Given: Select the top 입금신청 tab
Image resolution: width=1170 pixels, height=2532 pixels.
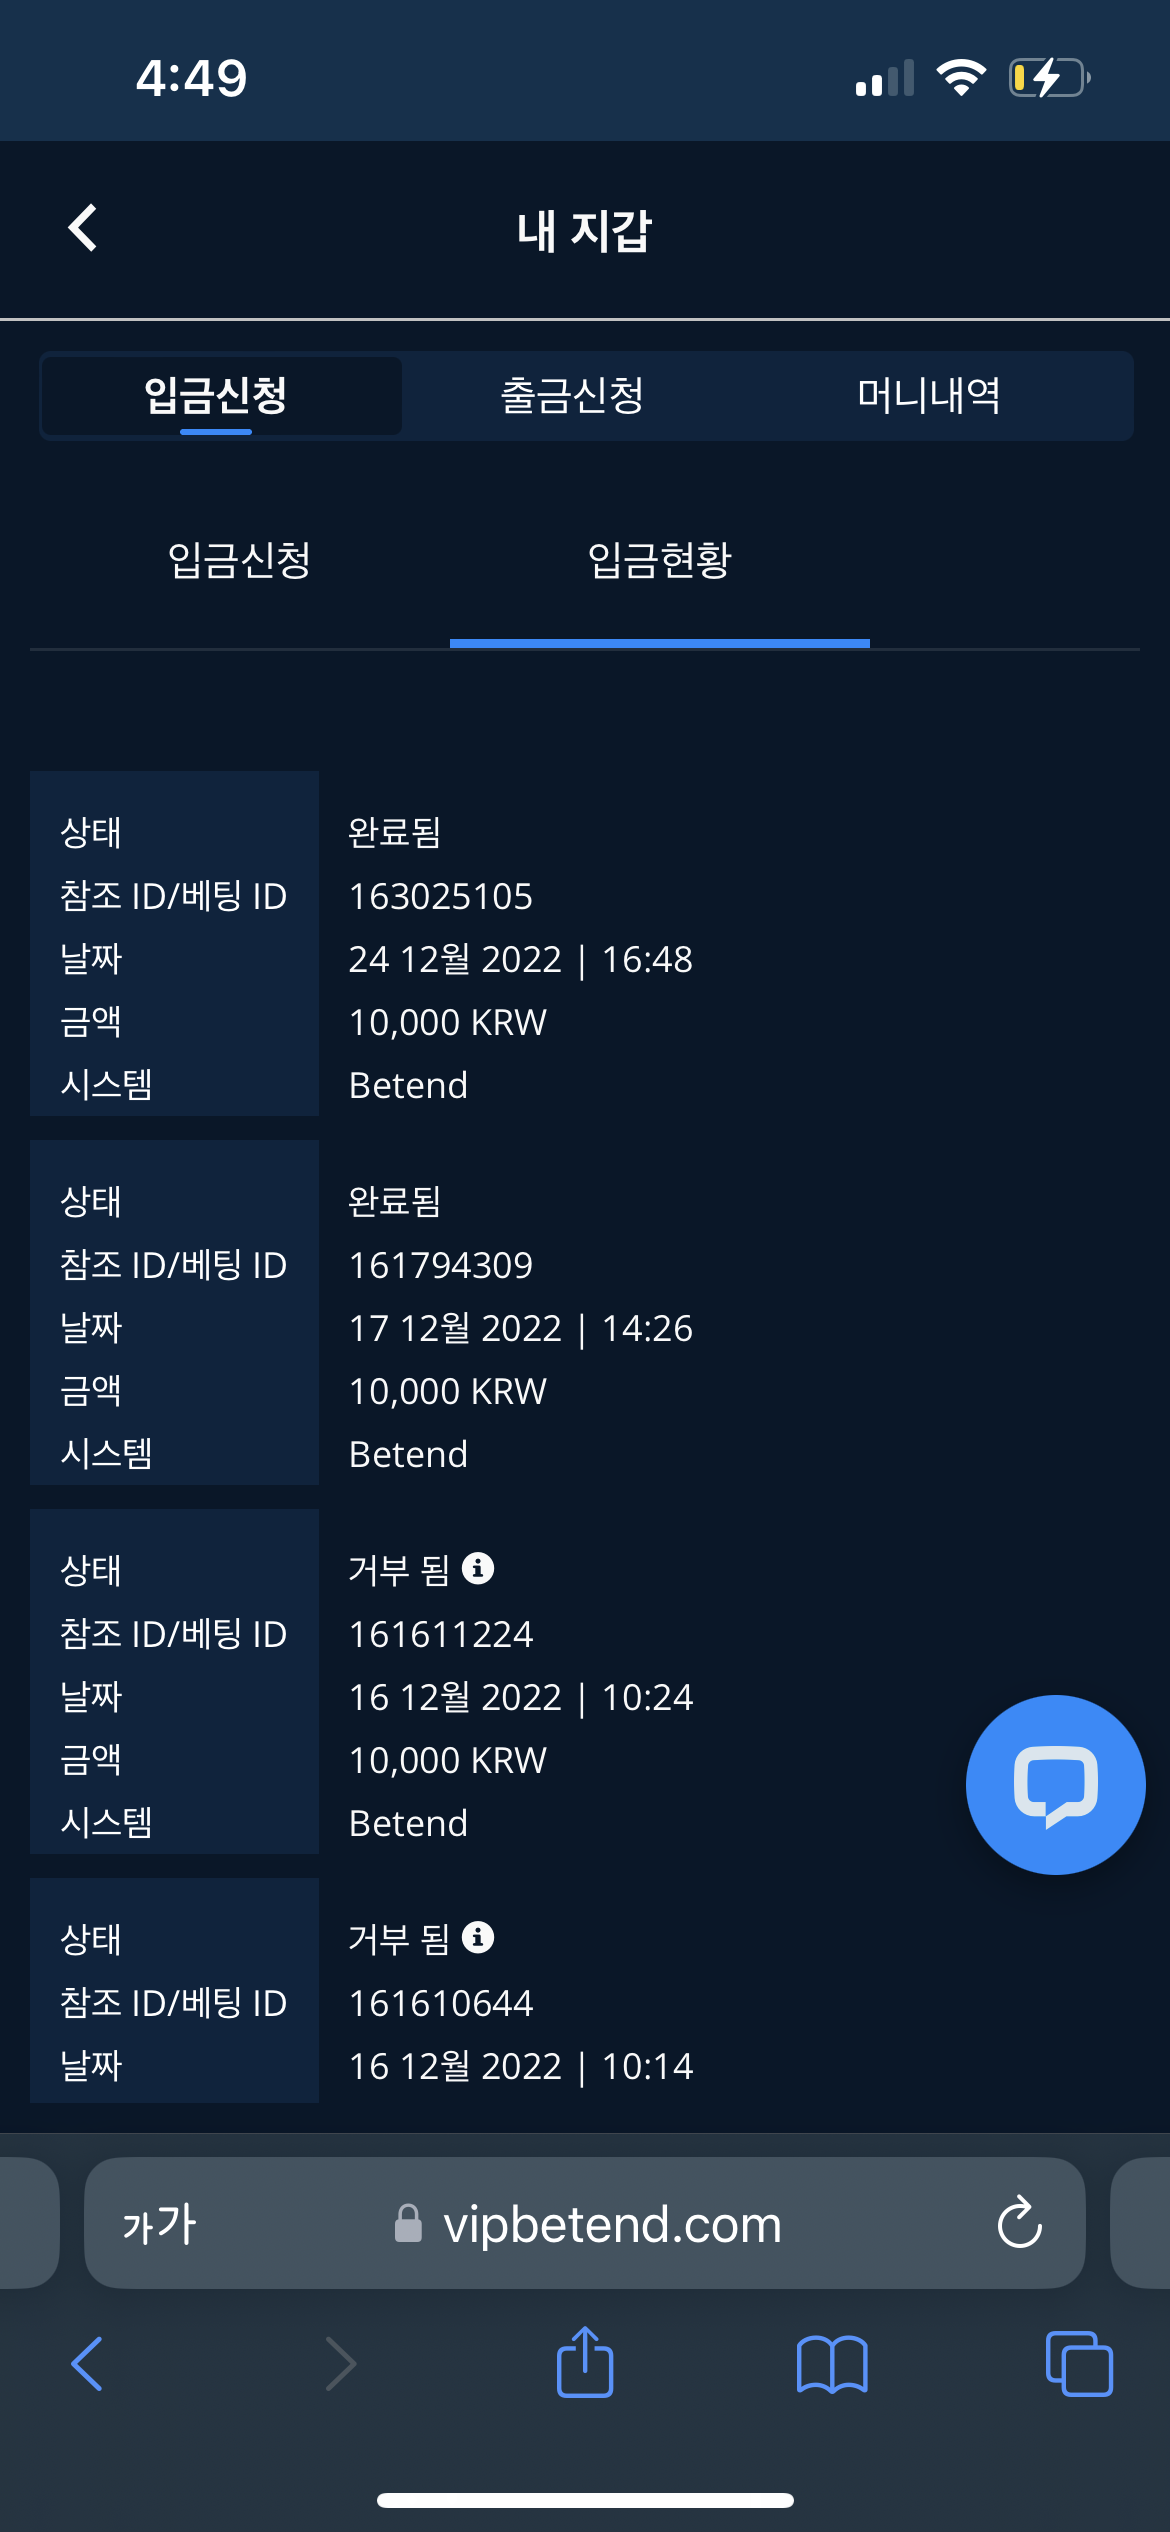Looking at the screenshot, I should coord(216,395).
